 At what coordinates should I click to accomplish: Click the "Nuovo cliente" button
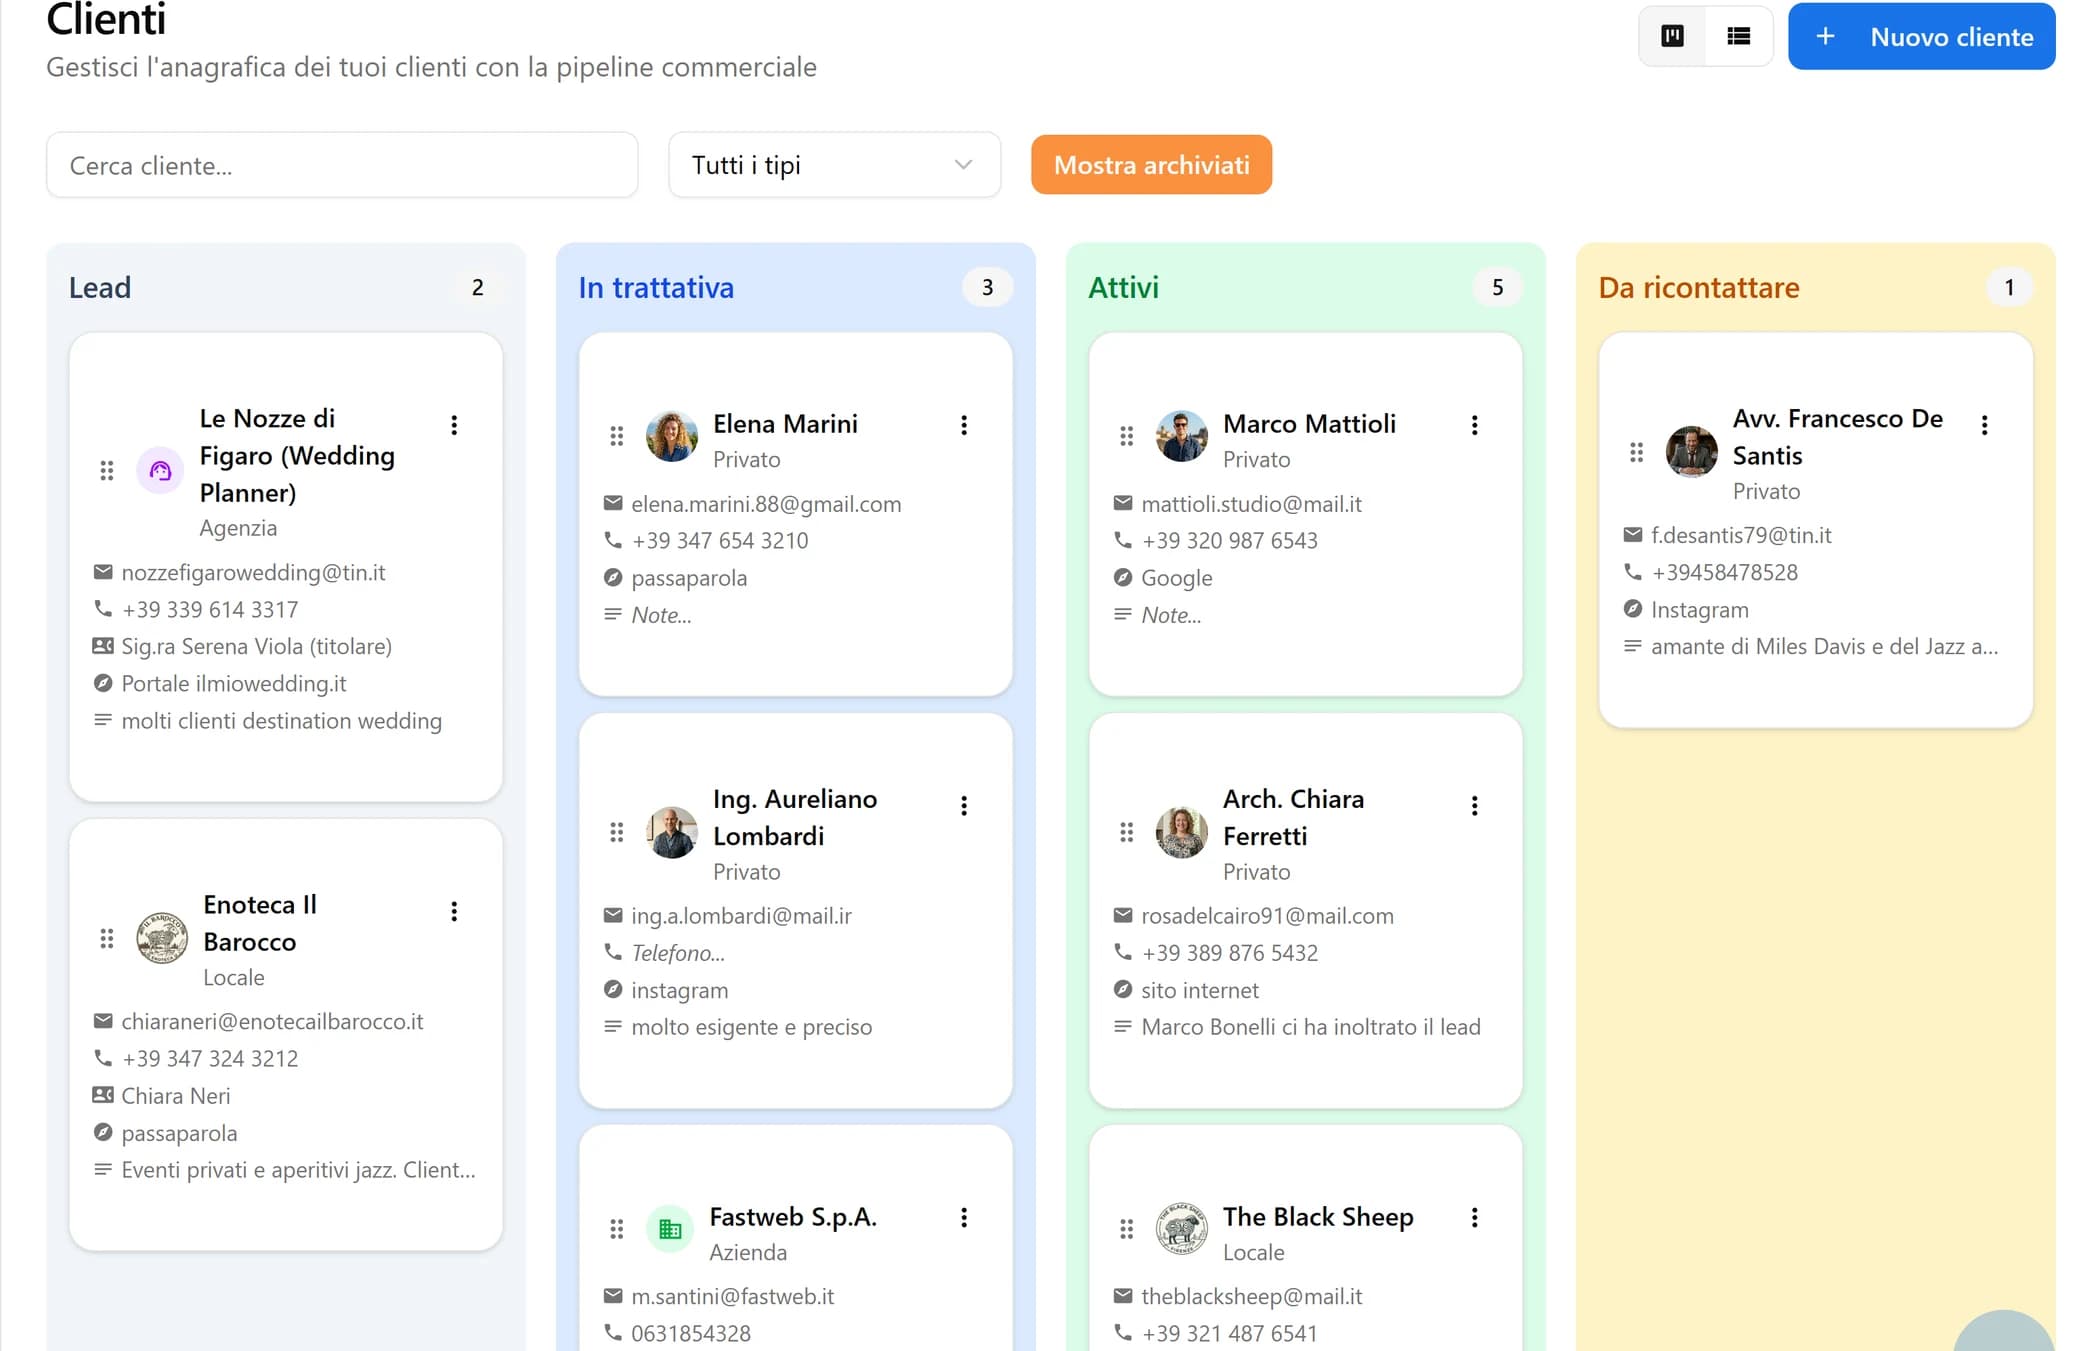[1920, 36]
